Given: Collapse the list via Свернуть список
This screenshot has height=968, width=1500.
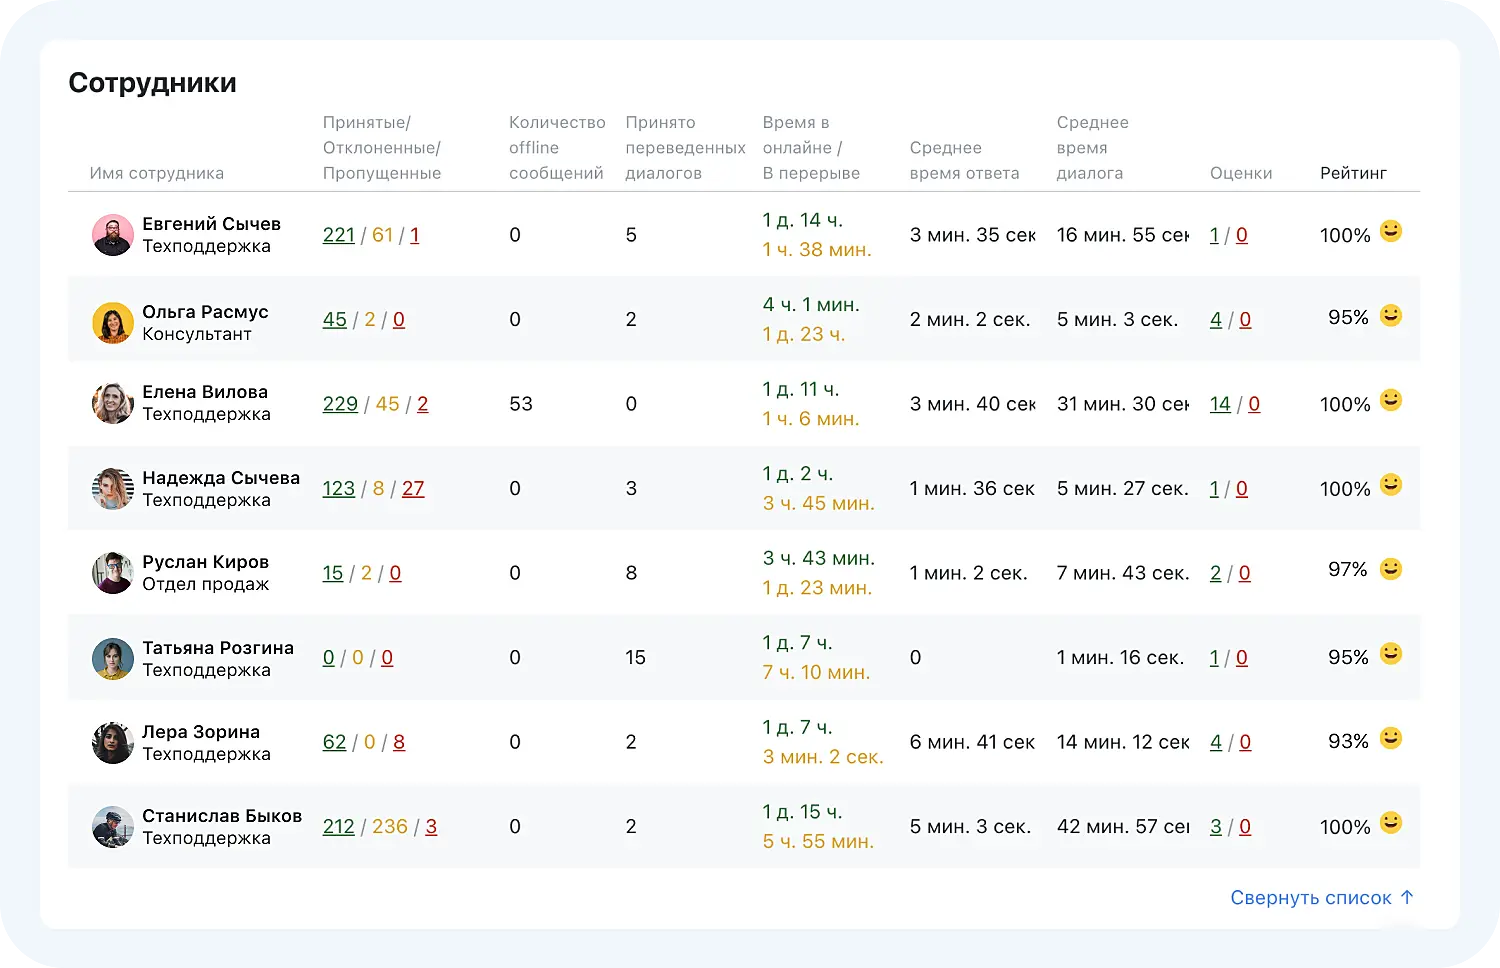Looking at the screenshot, I should coord(1310,898).
